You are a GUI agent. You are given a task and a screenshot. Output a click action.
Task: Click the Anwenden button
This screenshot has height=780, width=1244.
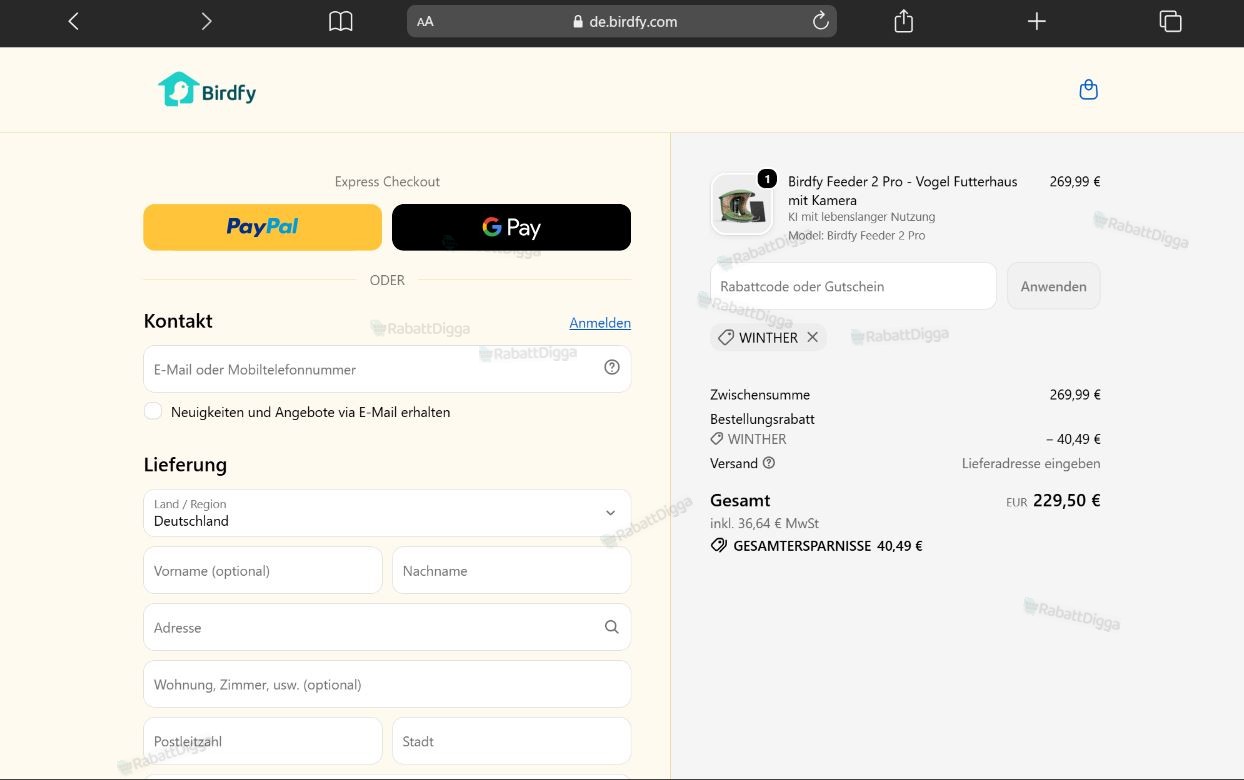tap(1053, 286)
